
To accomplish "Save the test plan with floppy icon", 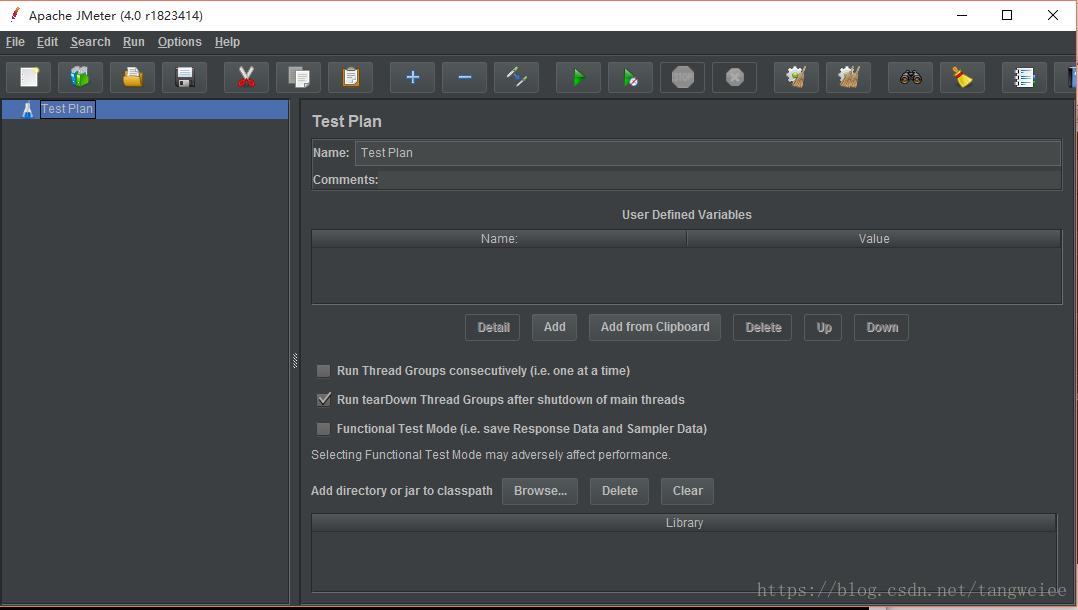I will click(184, 77).
